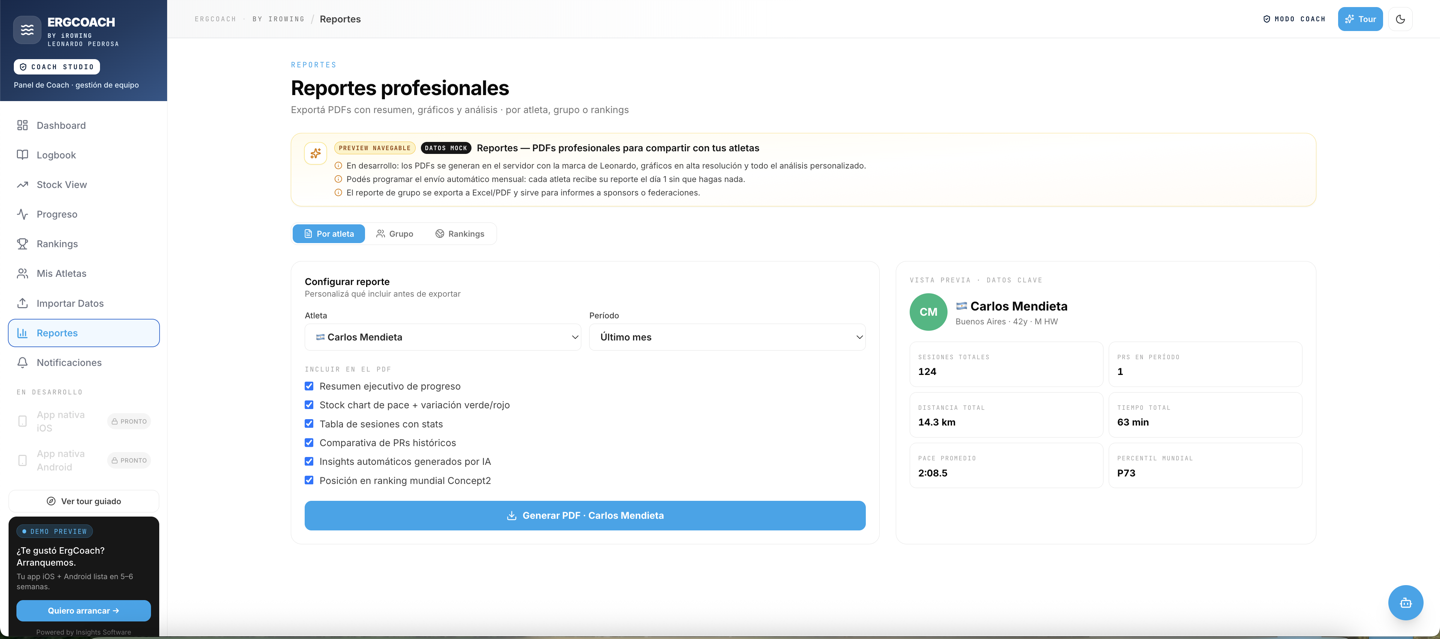The height and width of the screenshot is (639, 1440).
Task: Click the Reportes breadcrumb
Action: [x=340, y=19]
